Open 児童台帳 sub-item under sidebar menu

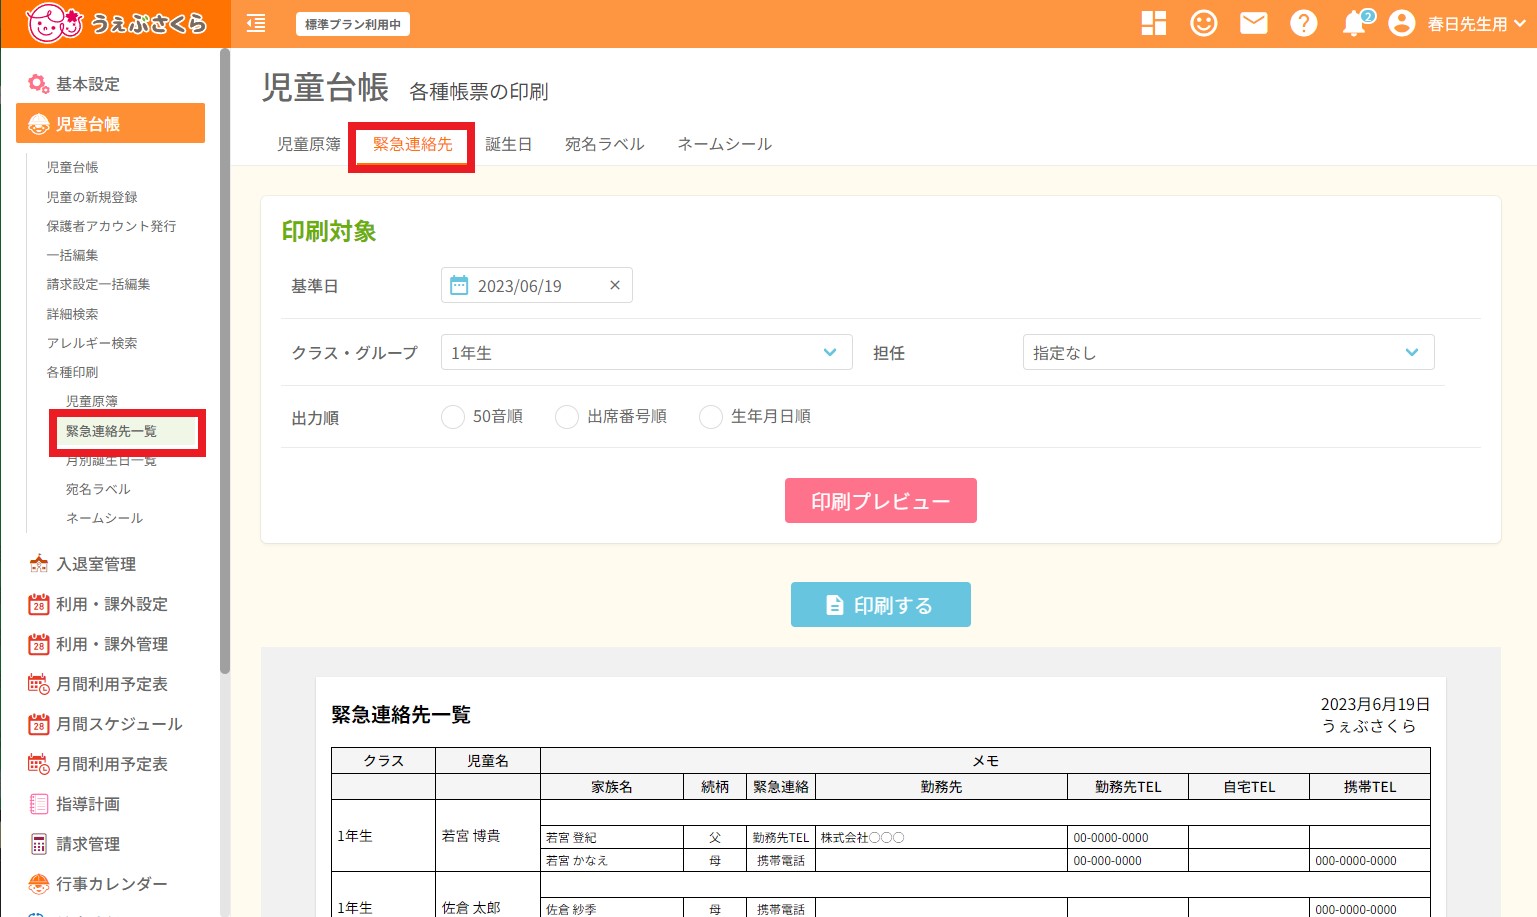pos(72,167)
